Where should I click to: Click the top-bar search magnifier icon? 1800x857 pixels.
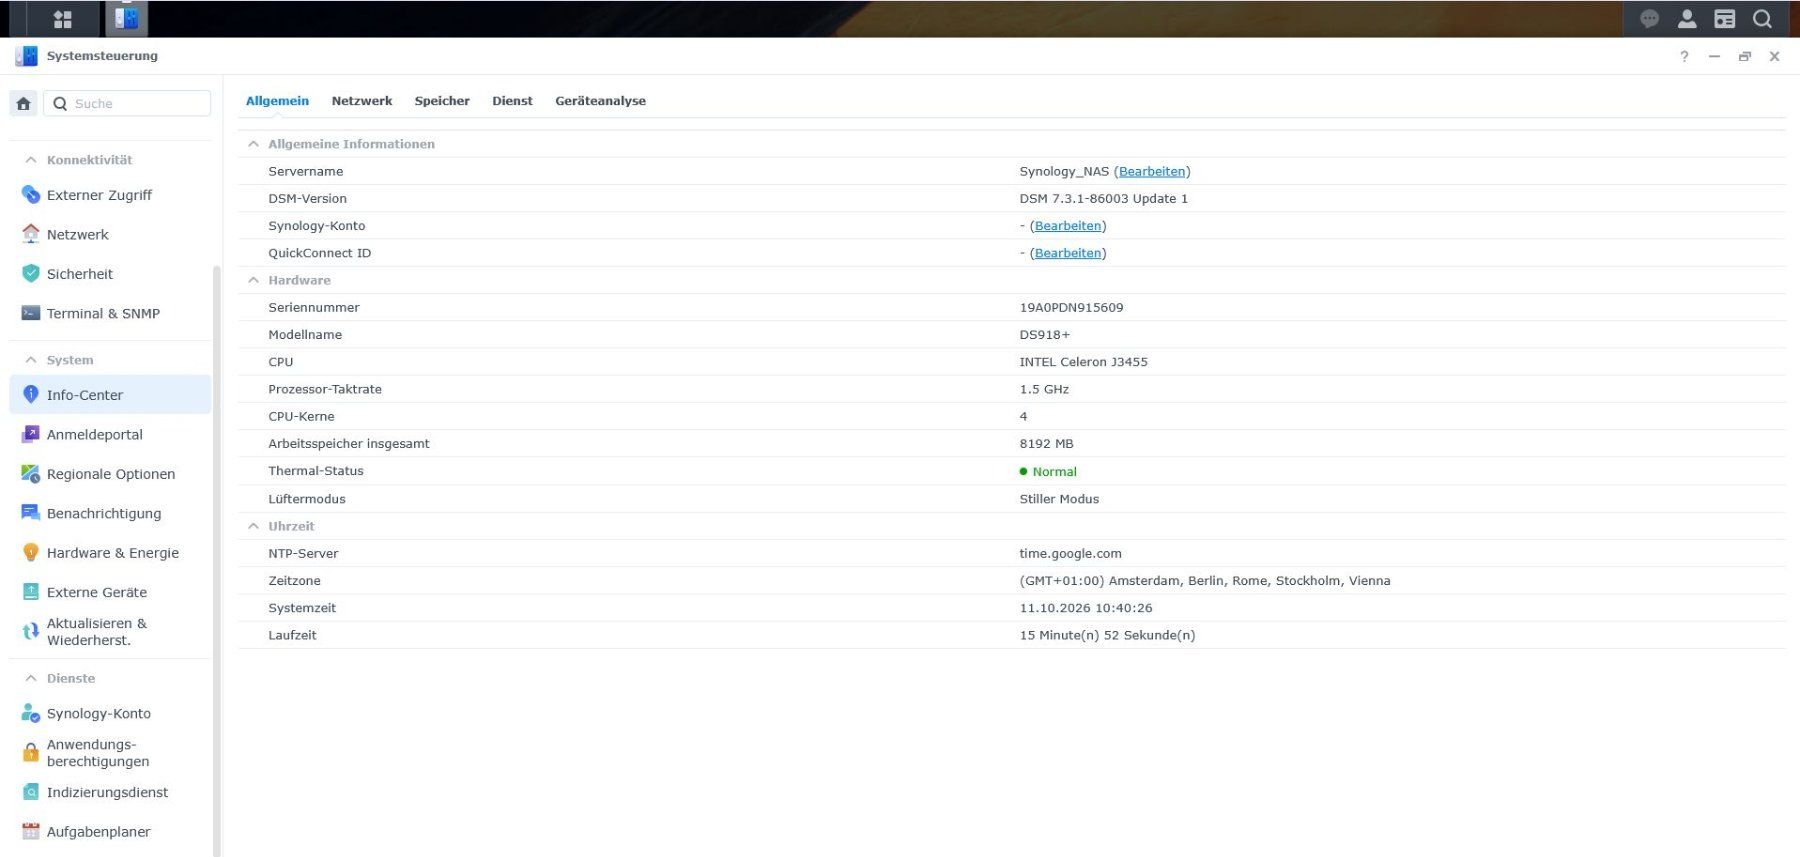(x=1762, y=19)
